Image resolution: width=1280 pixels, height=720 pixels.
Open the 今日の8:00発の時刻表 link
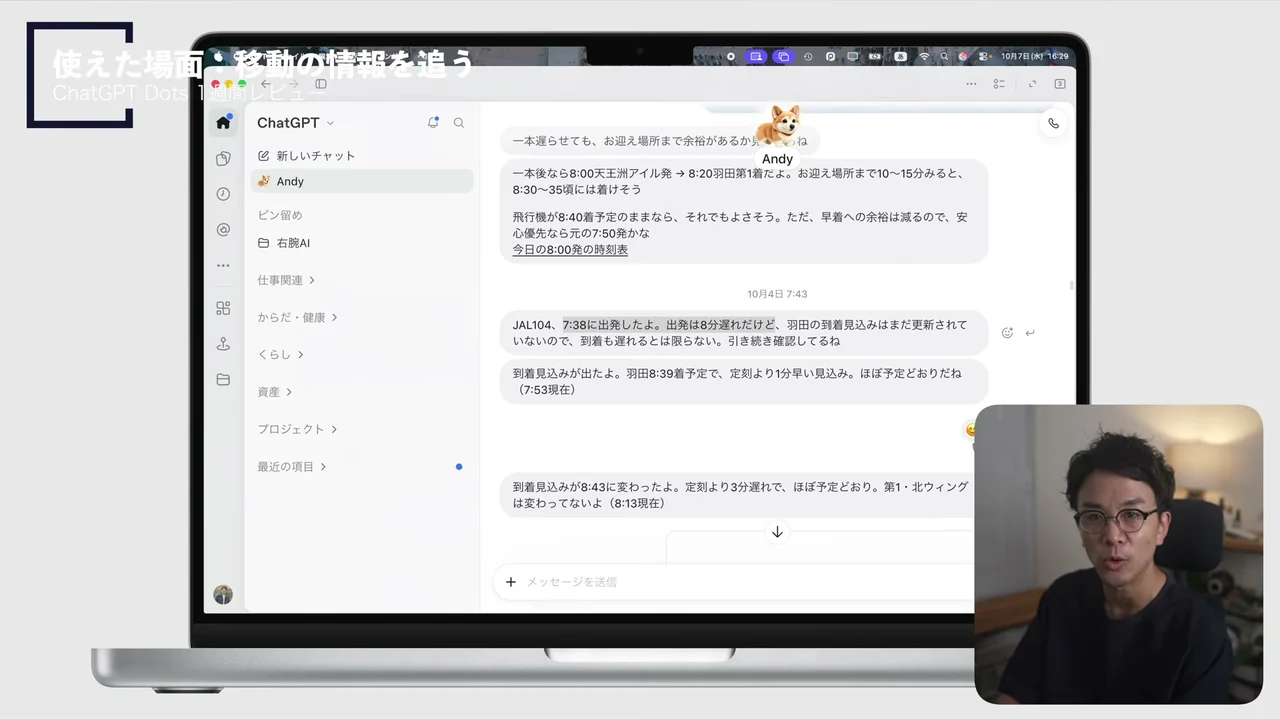(x=570, y=250)
